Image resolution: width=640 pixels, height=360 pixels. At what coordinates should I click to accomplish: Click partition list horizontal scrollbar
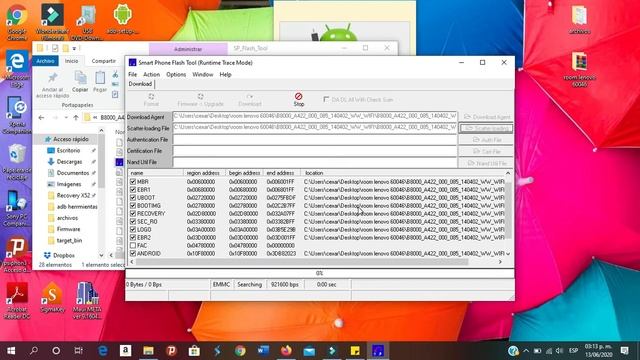(x=302, y=262)
